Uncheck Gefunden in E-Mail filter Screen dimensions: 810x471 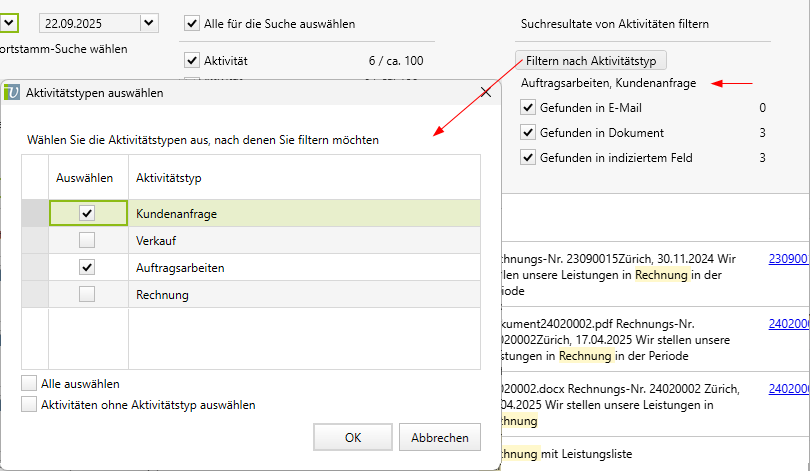pos(528,108)
